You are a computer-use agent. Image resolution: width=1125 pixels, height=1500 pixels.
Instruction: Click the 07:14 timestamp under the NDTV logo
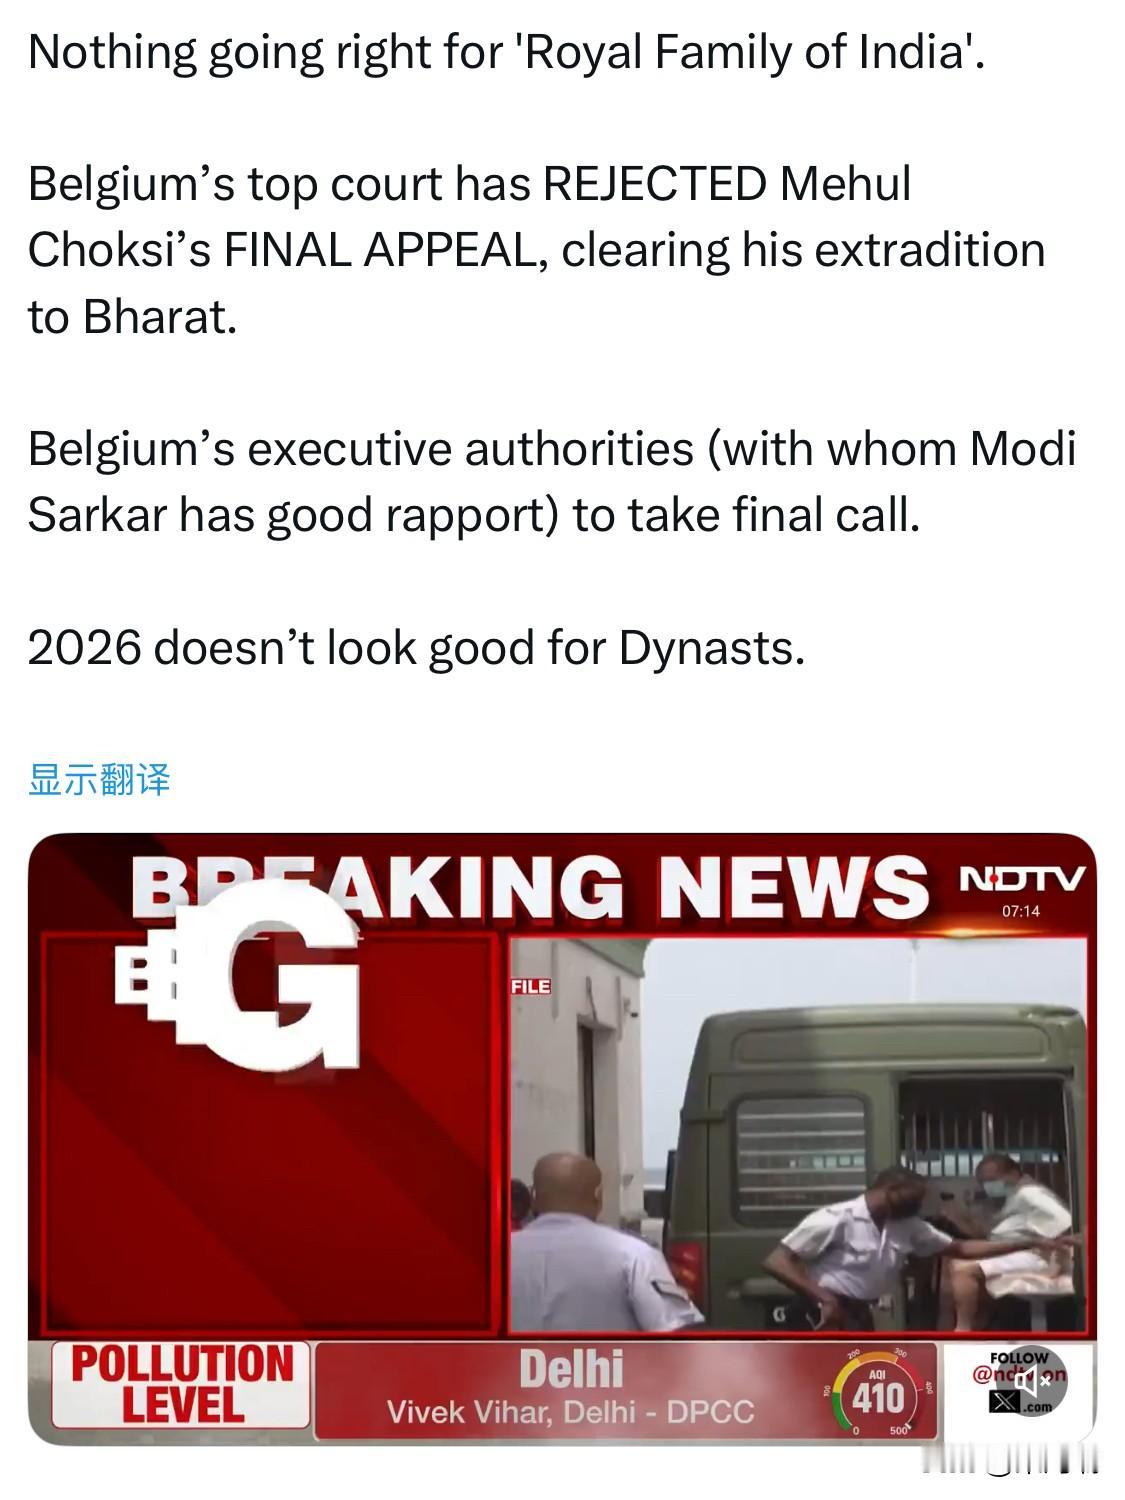coord(1021,911)
